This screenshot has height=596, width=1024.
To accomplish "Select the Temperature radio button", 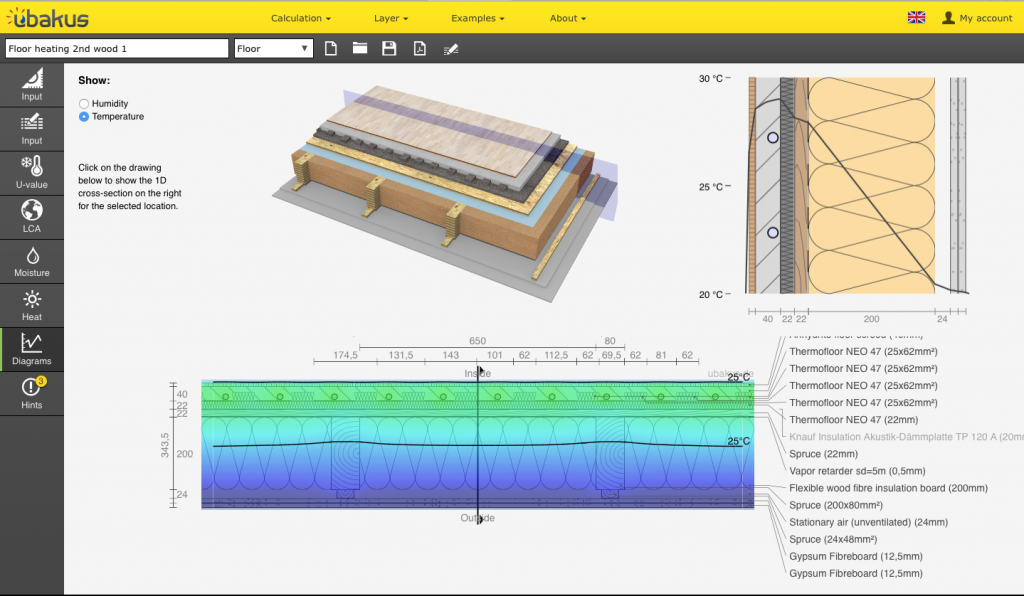I will pos(84,117).
